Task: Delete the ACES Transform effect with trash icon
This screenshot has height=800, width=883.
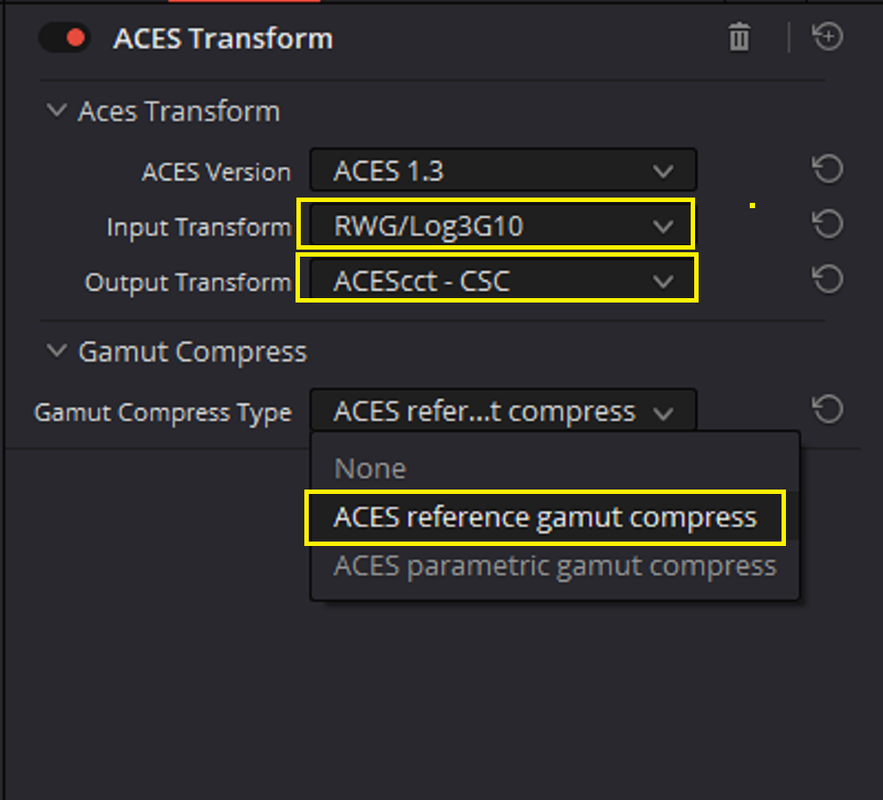Action: (x=739, y=37)
